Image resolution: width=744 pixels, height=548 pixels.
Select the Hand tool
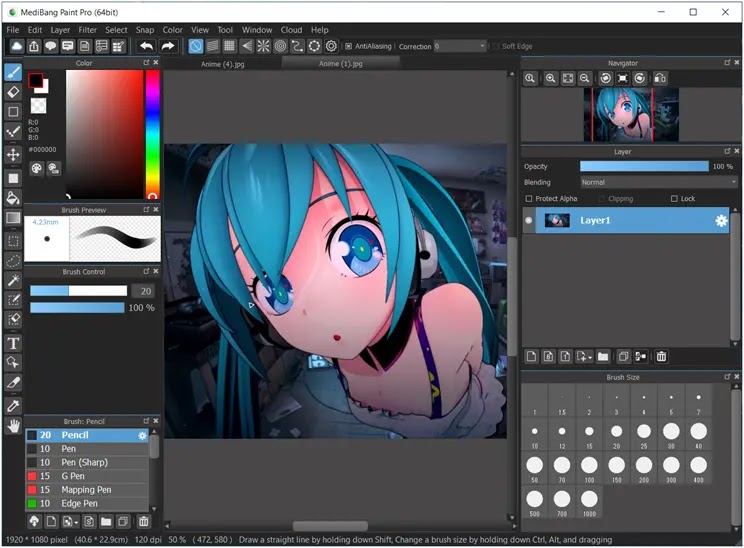13,426
